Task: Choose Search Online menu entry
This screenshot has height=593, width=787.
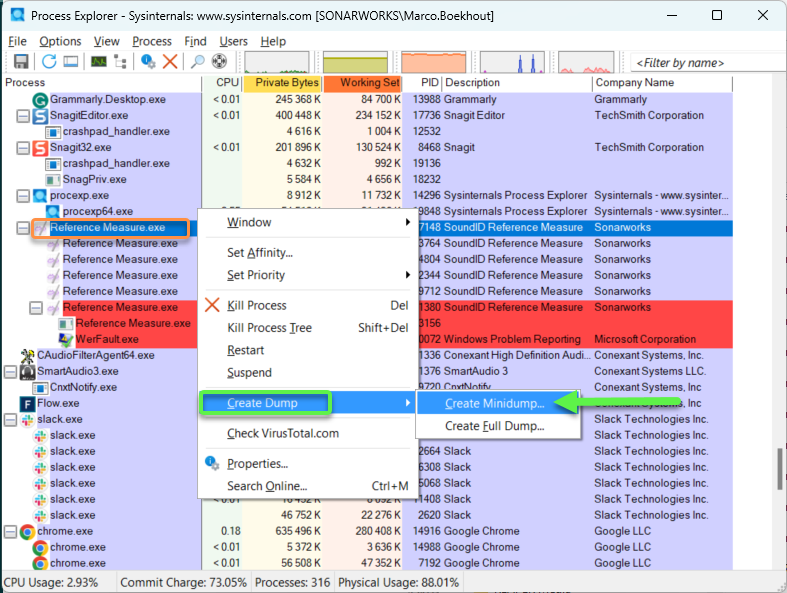Action: tap(308, 486)
